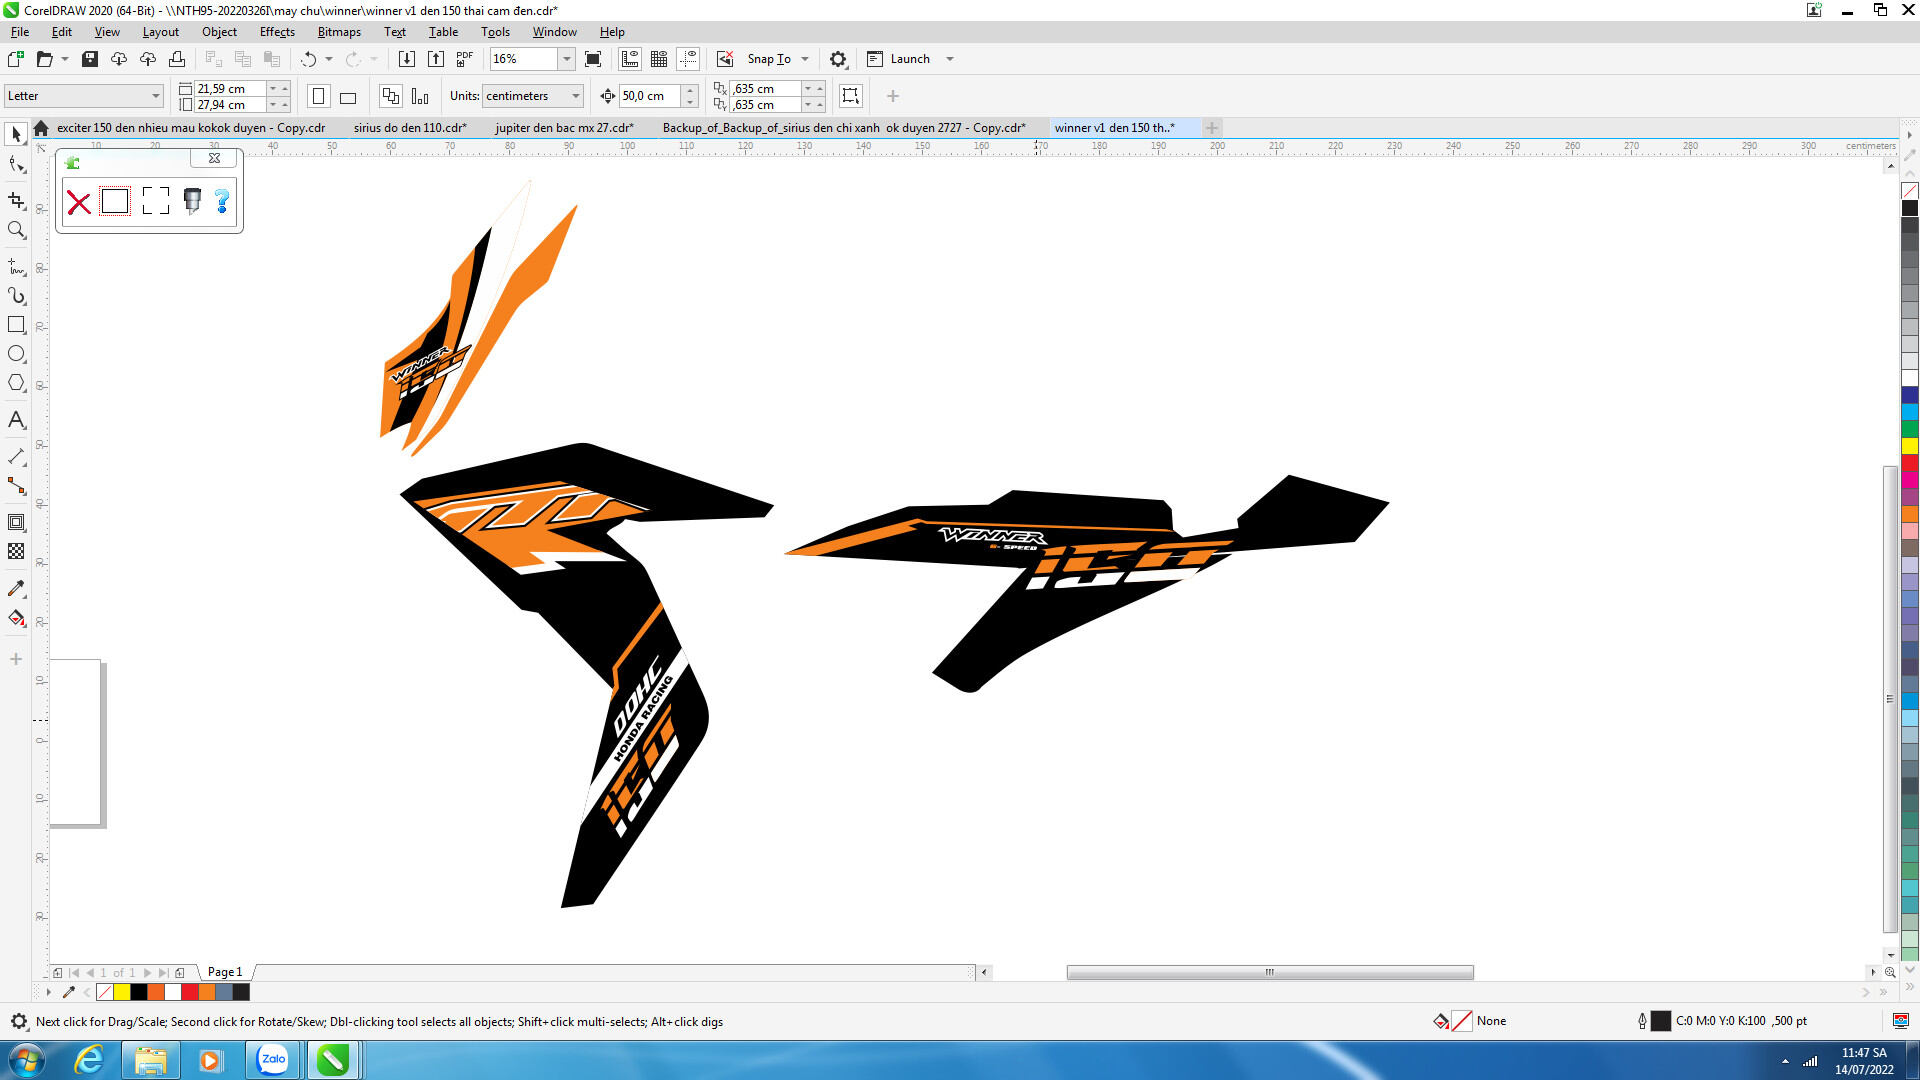
Task: Add a new document tab with plus button
Action: tap(1212, 128)
